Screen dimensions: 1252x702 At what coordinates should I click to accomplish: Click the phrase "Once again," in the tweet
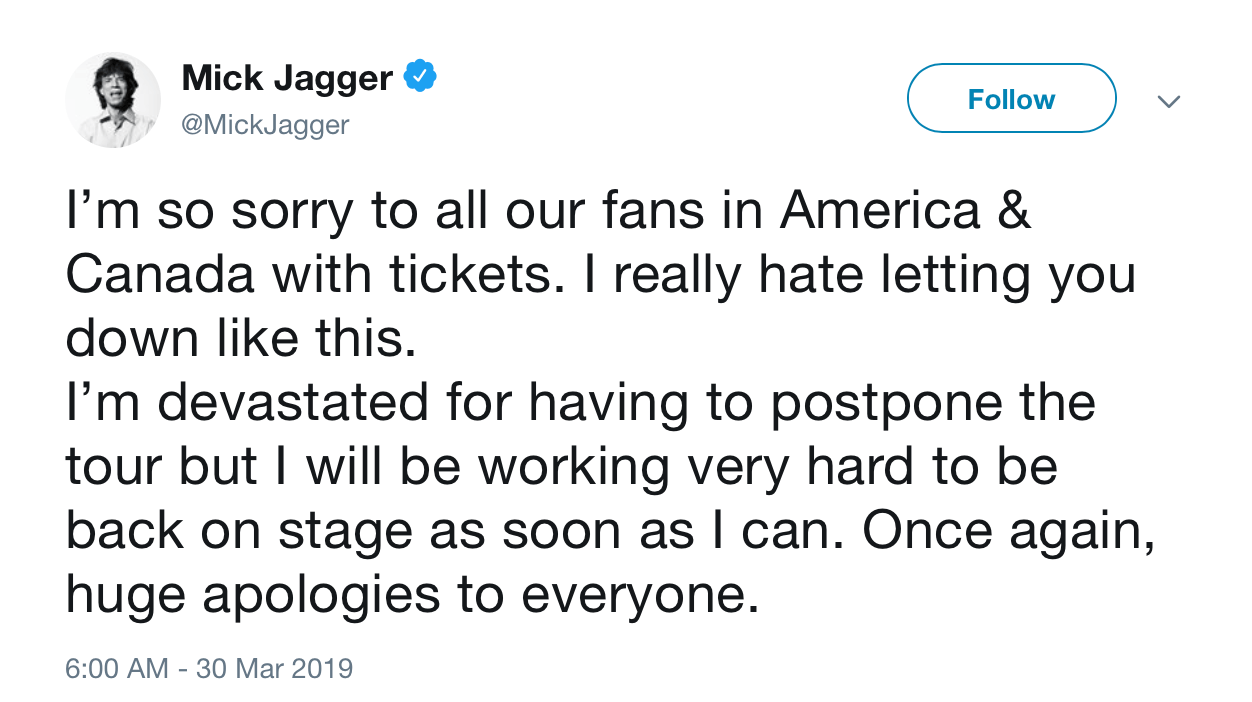1009,530
